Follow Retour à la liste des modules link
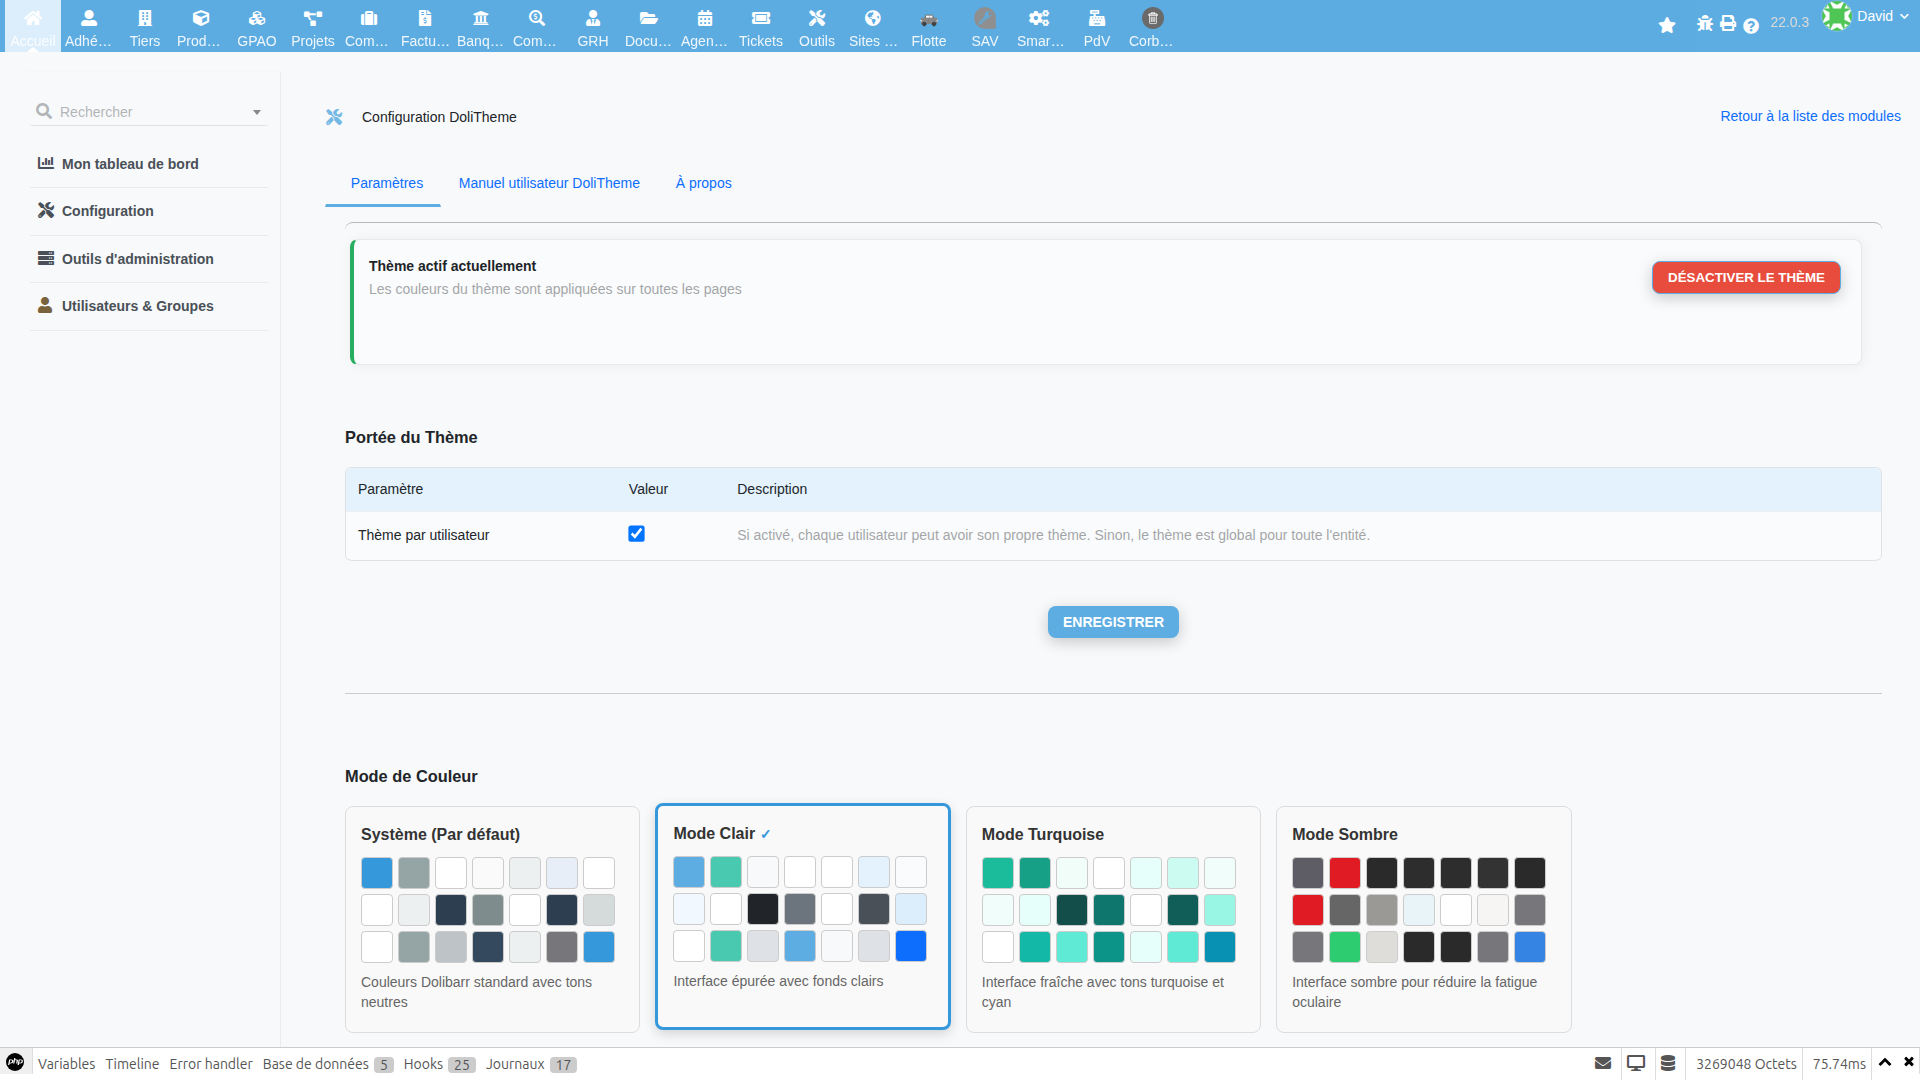Image resolution: width=1920 pixels, height=1080 pixels. point(1810,116)
